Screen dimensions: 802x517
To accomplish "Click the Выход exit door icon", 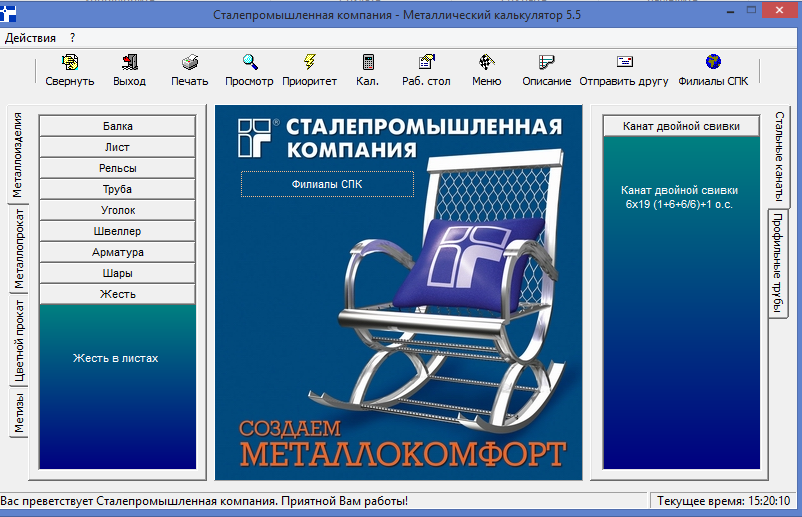I will [129, 62].
